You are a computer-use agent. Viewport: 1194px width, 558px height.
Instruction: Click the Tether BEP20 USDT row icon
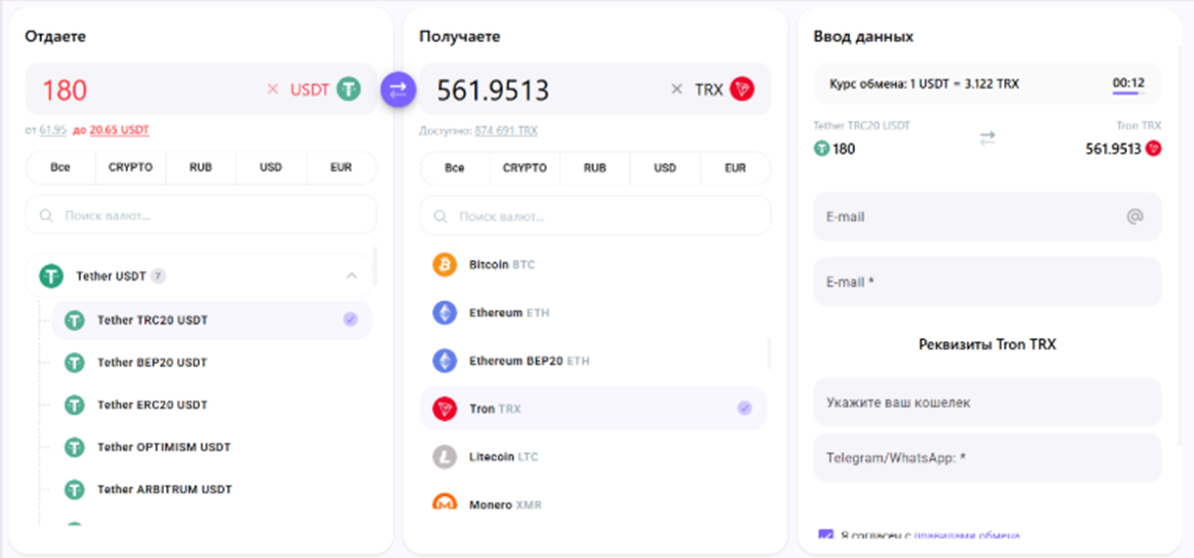coord(74,363)
